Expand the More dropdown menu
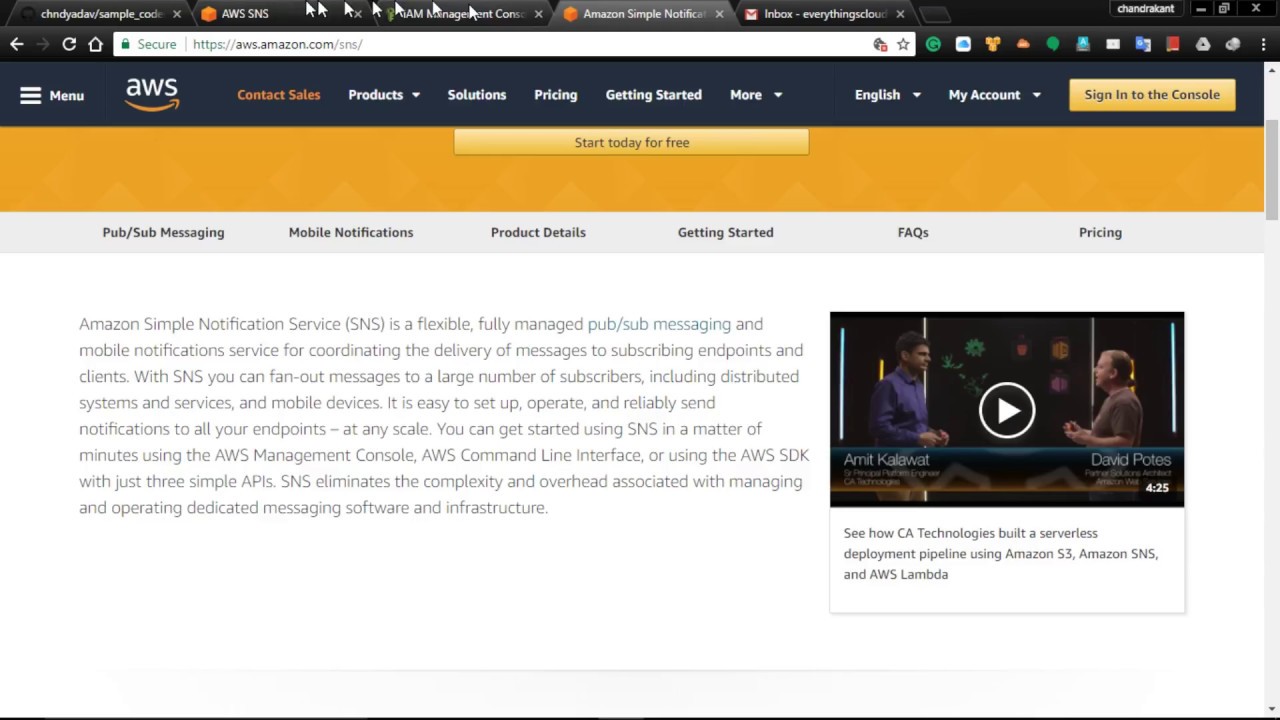This screenshot has height=720, width=1280. pyautogui.click(x=756, y=95)
